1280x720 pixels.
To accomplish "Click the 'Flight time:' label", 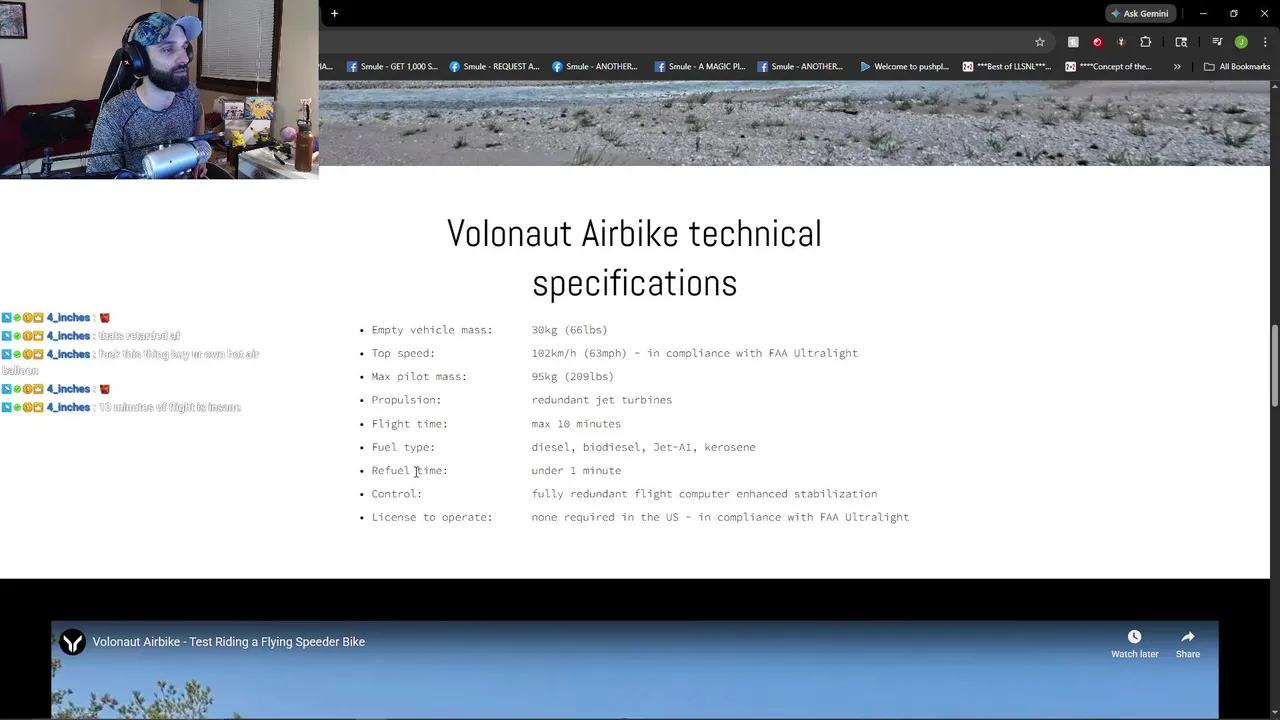I will pyautogui.click(x=409, y=424).
